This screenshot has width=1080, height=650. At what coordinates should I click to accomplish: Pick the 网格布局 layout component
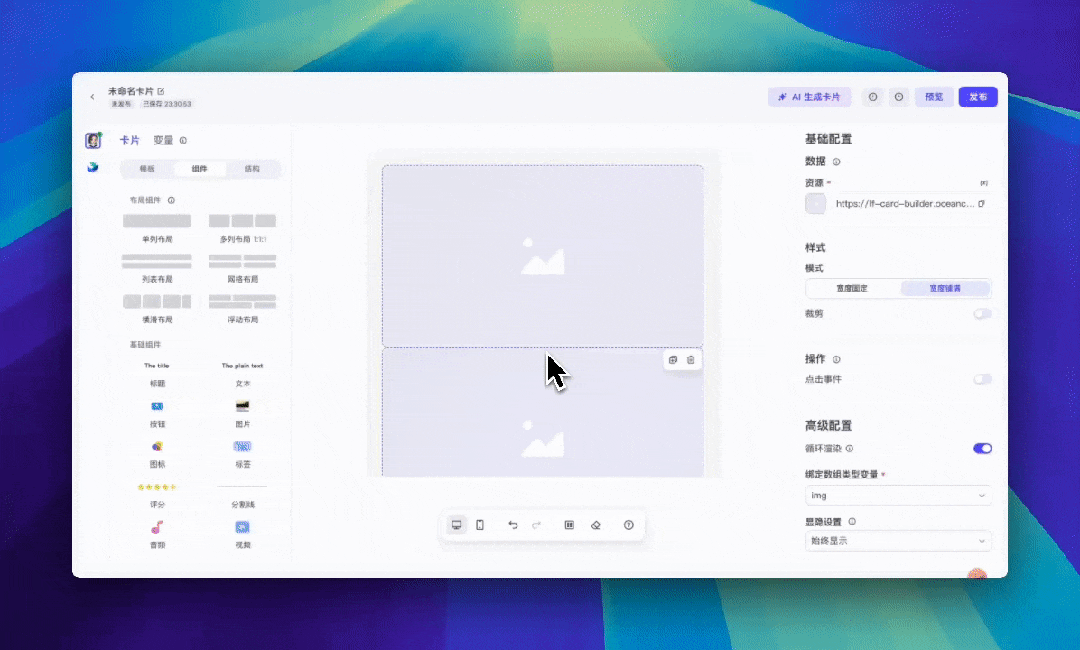[x=242, y=269]
